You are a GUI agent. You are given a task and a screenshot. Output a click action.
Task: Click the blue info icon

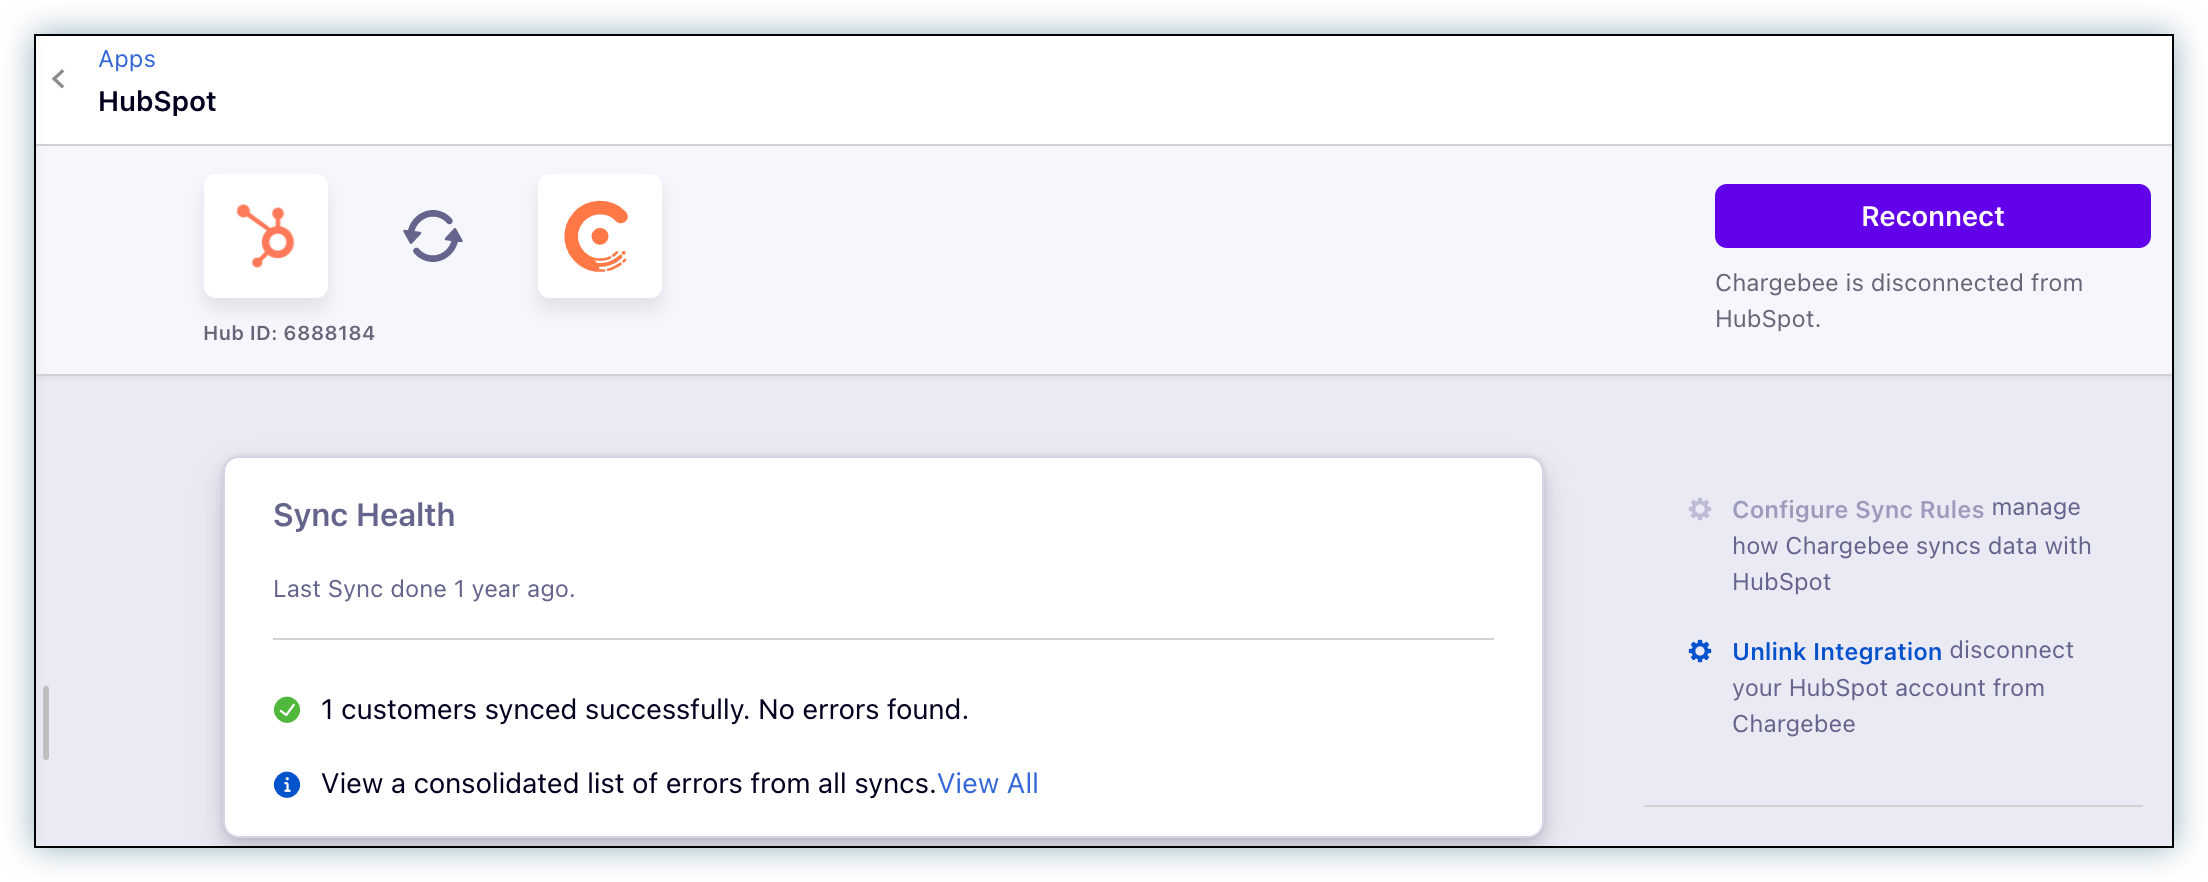point(287,784)
